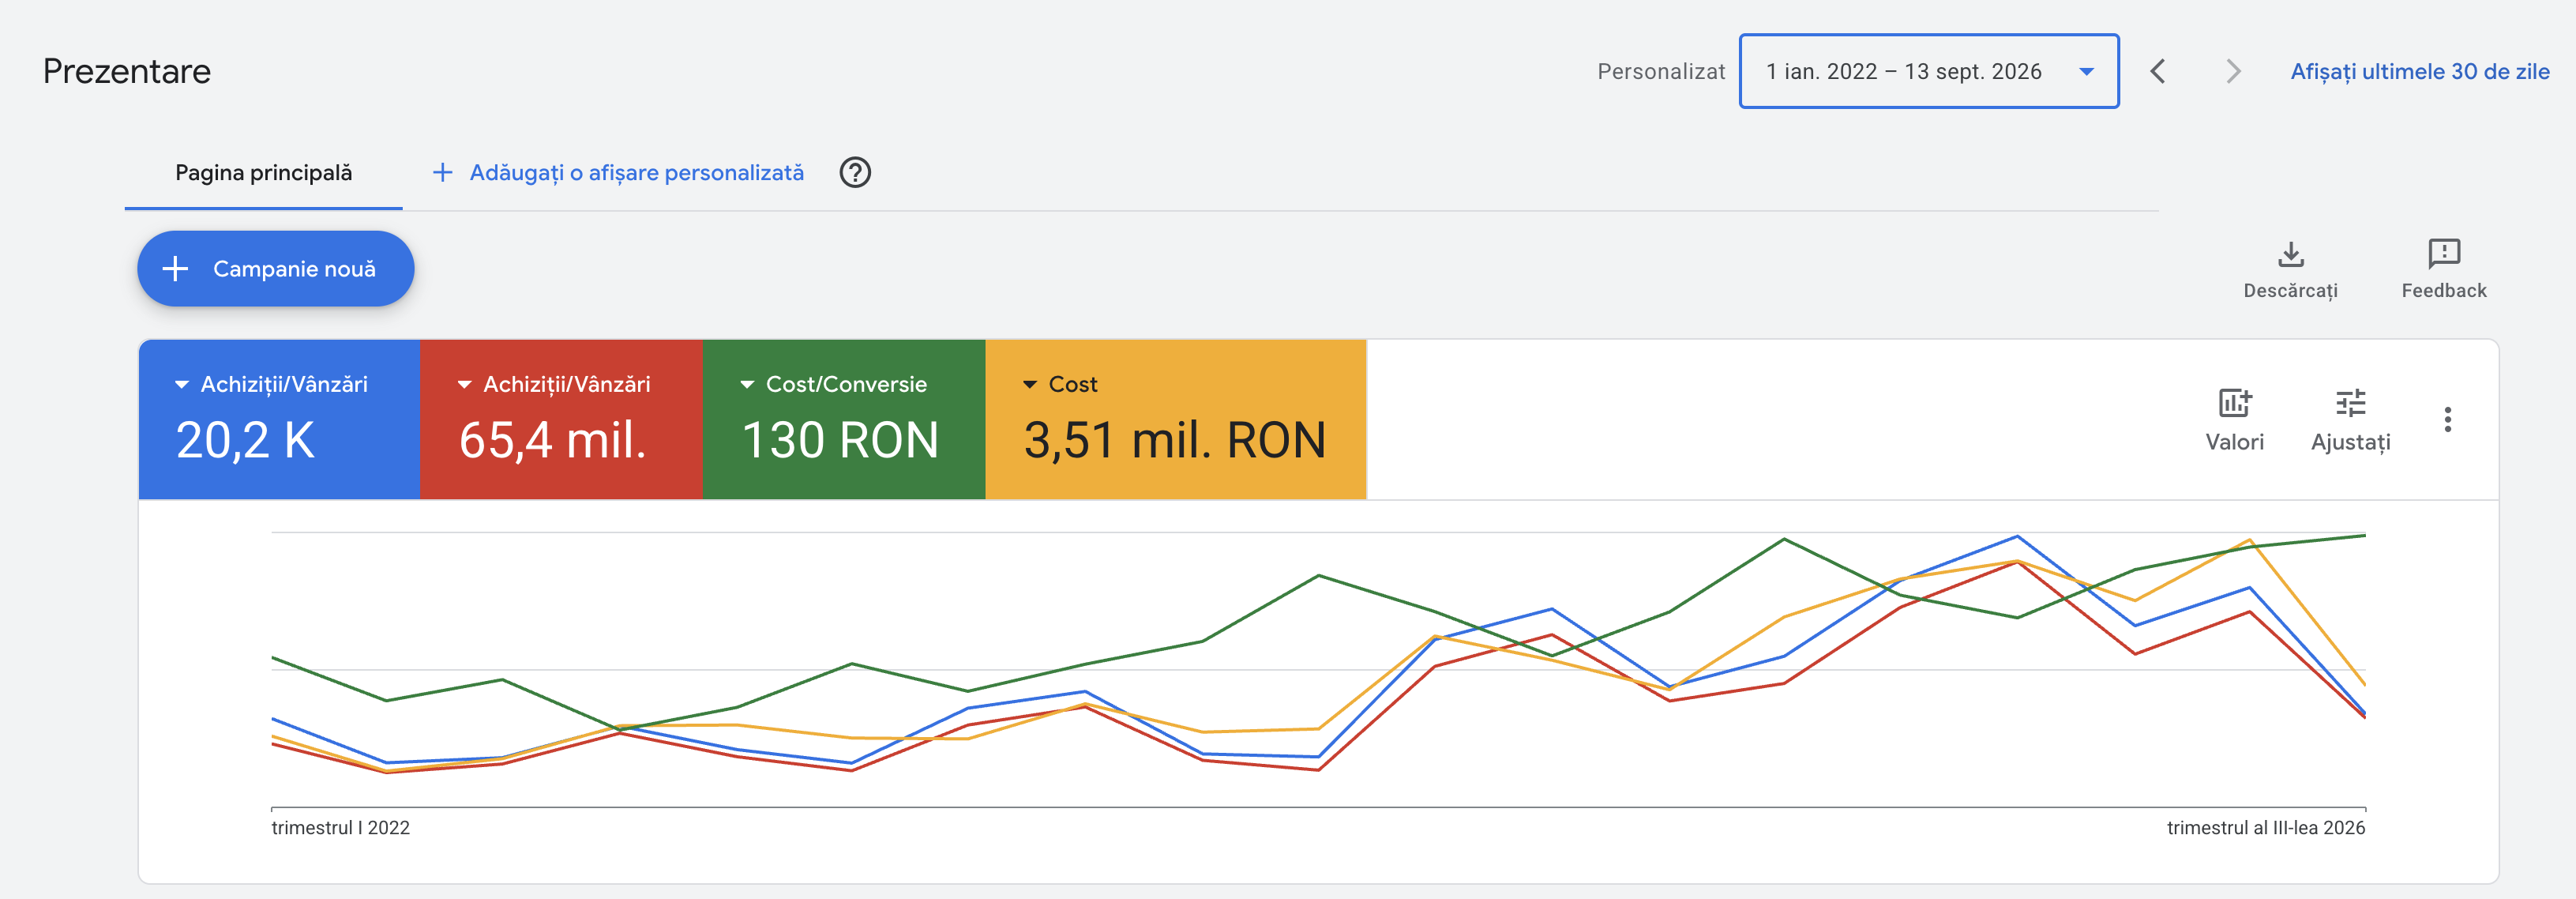Click the plus icon before Adăugați o afișare
Screen dimensions: 2576x899
pyautogui.click(x=442, y=173)
